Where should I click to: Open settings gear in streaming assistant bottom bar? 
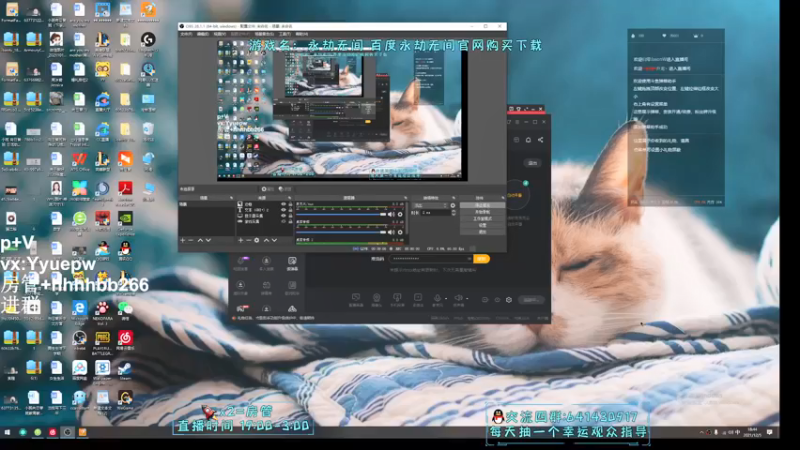[x=509, y=300]
